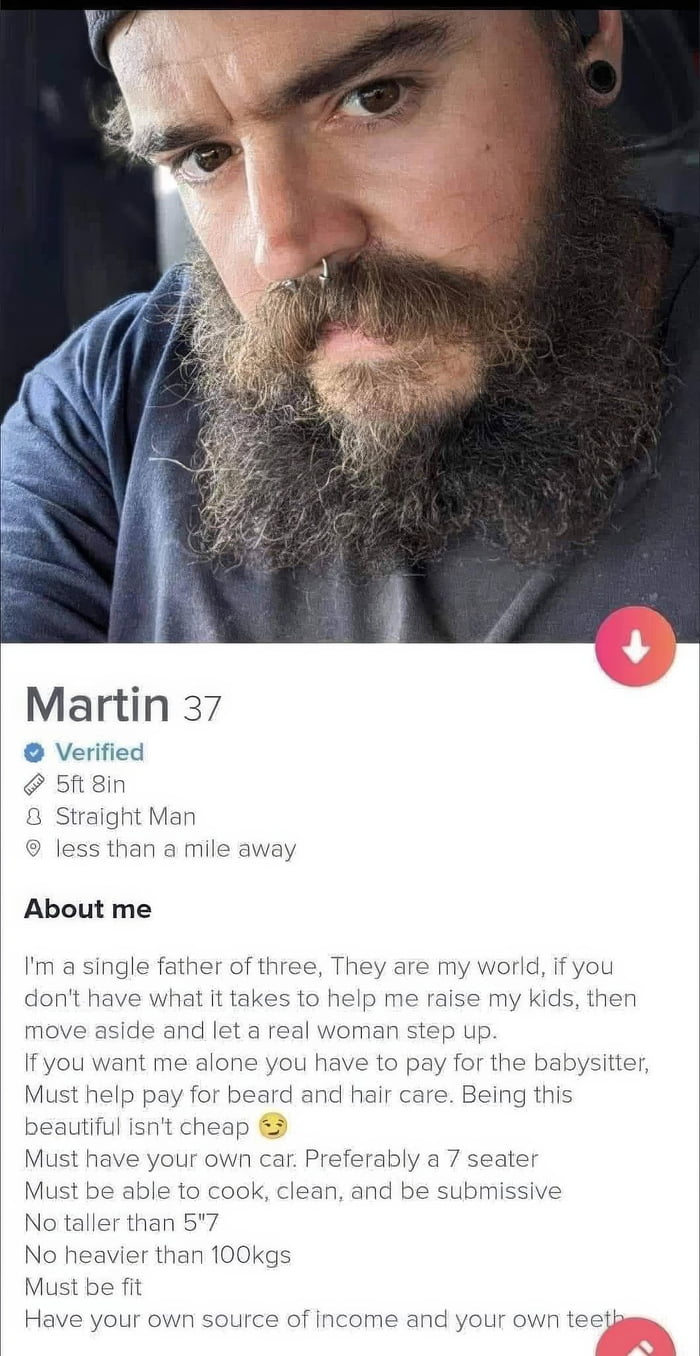700x1356 pixels.
Task: Tap the location pin icon
Action: pyautogui.click(x=35, y=849)
